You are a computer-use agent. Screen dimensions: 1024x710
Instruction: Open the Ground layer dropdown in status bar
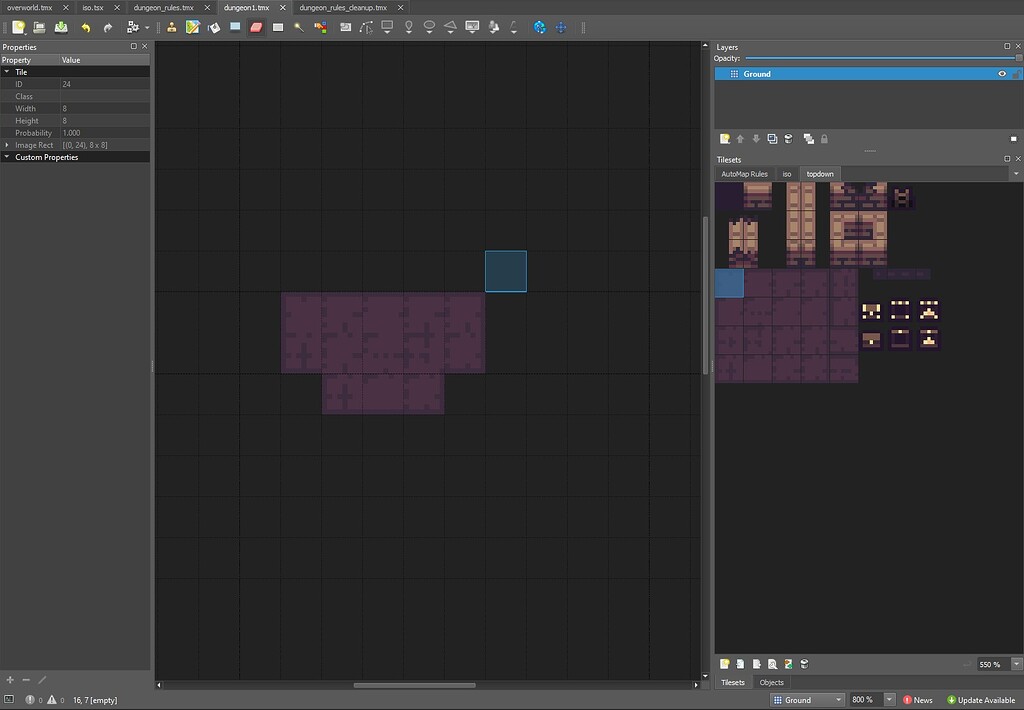click(808, 700)
